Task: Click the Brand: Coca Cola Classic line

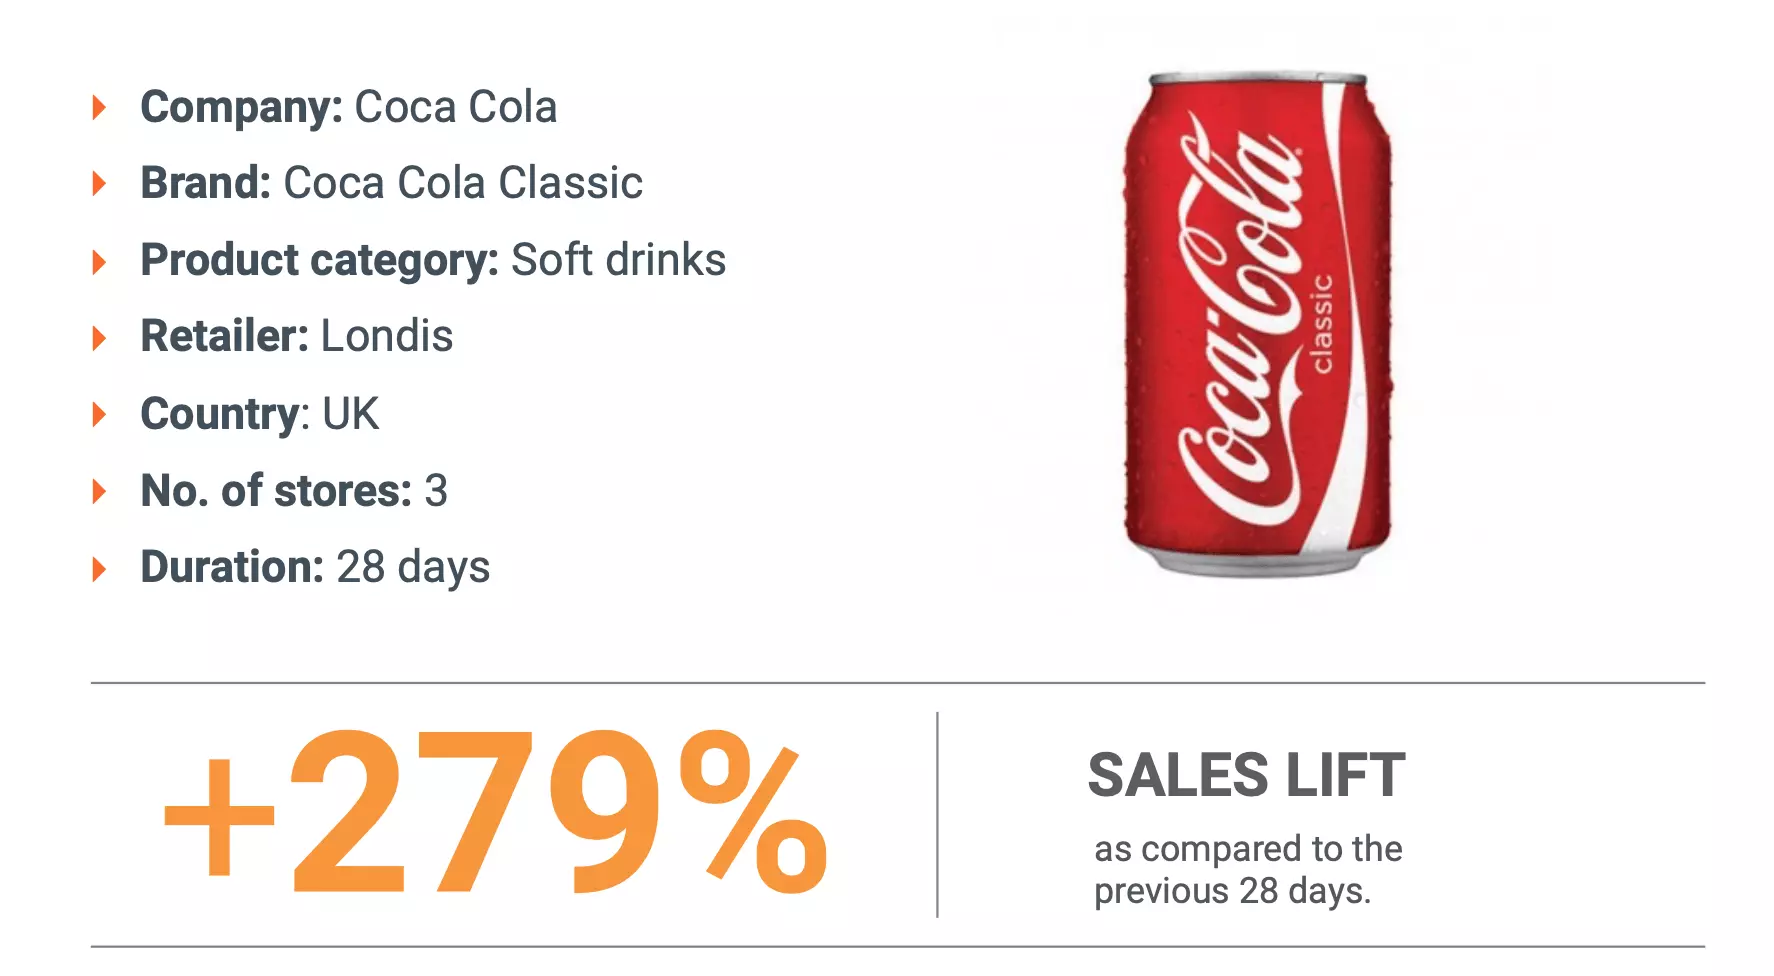Action: point(391,183)
